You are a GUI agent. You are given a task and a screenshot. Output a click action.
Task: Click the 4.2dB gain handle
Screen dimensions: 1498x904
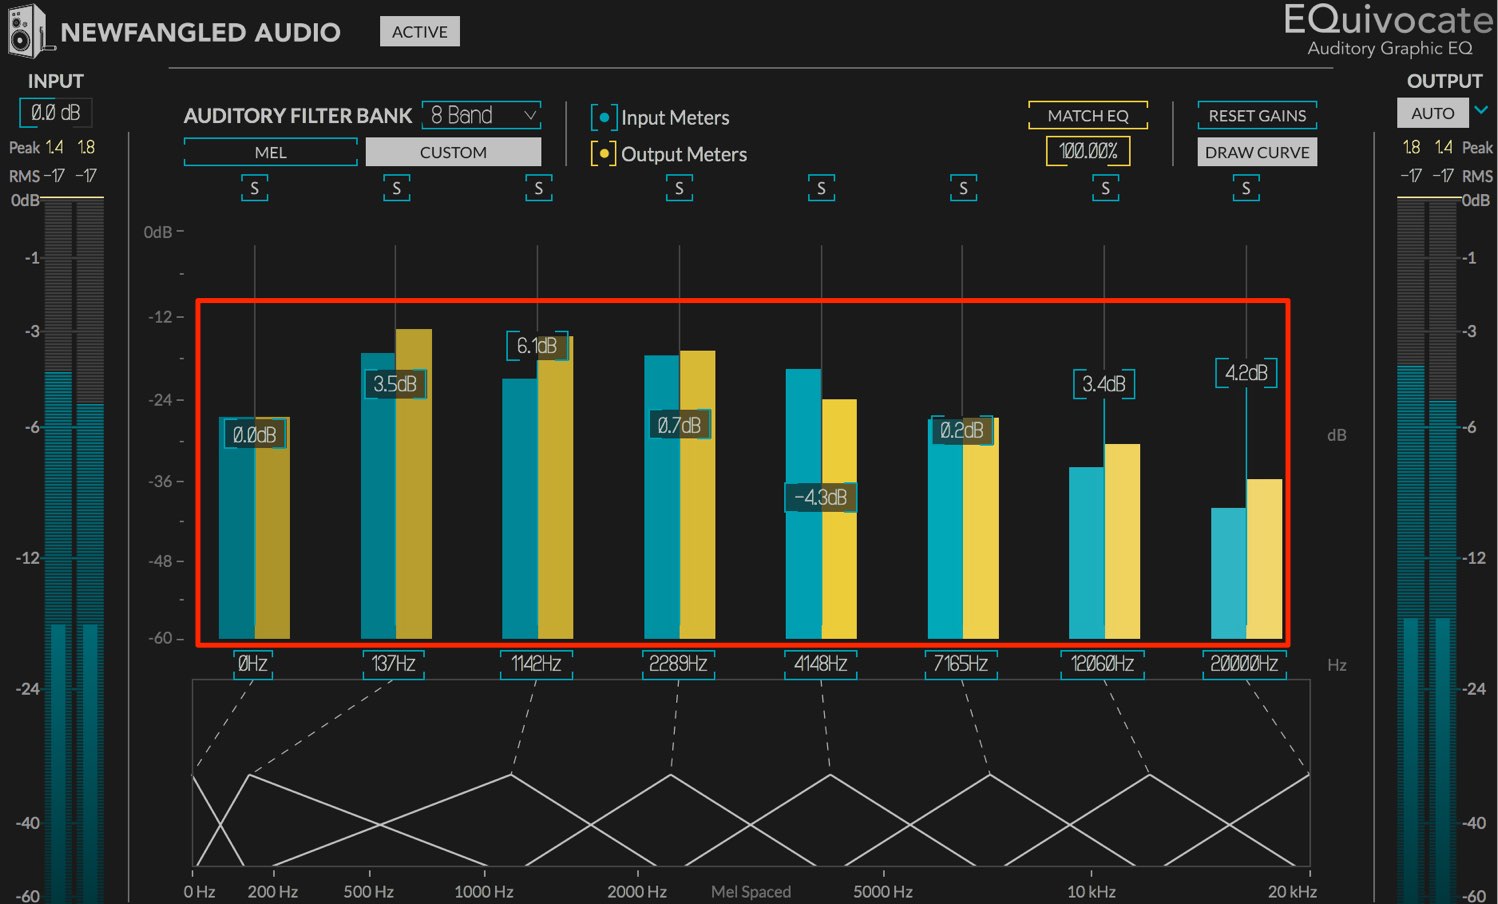pos(1246,373)
